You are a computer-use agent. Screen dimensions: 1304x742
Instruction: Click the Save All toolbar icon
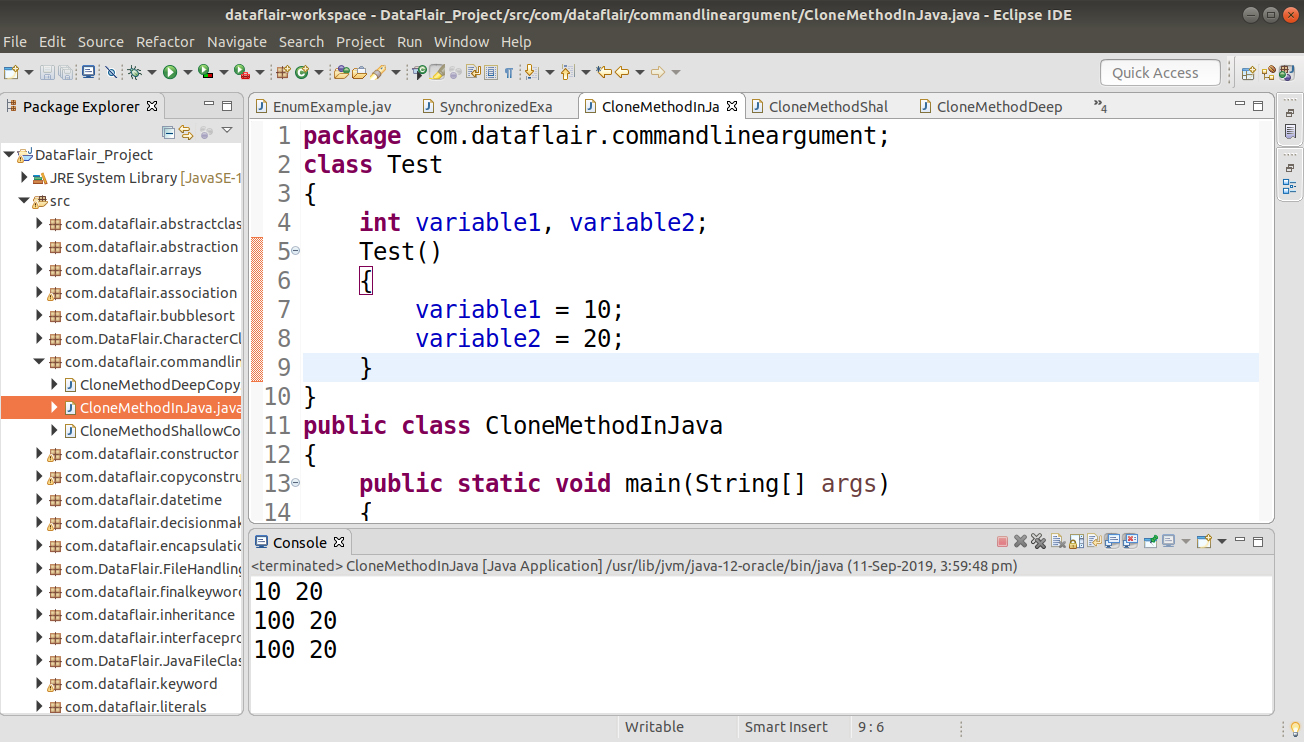(x=65, y=72)
